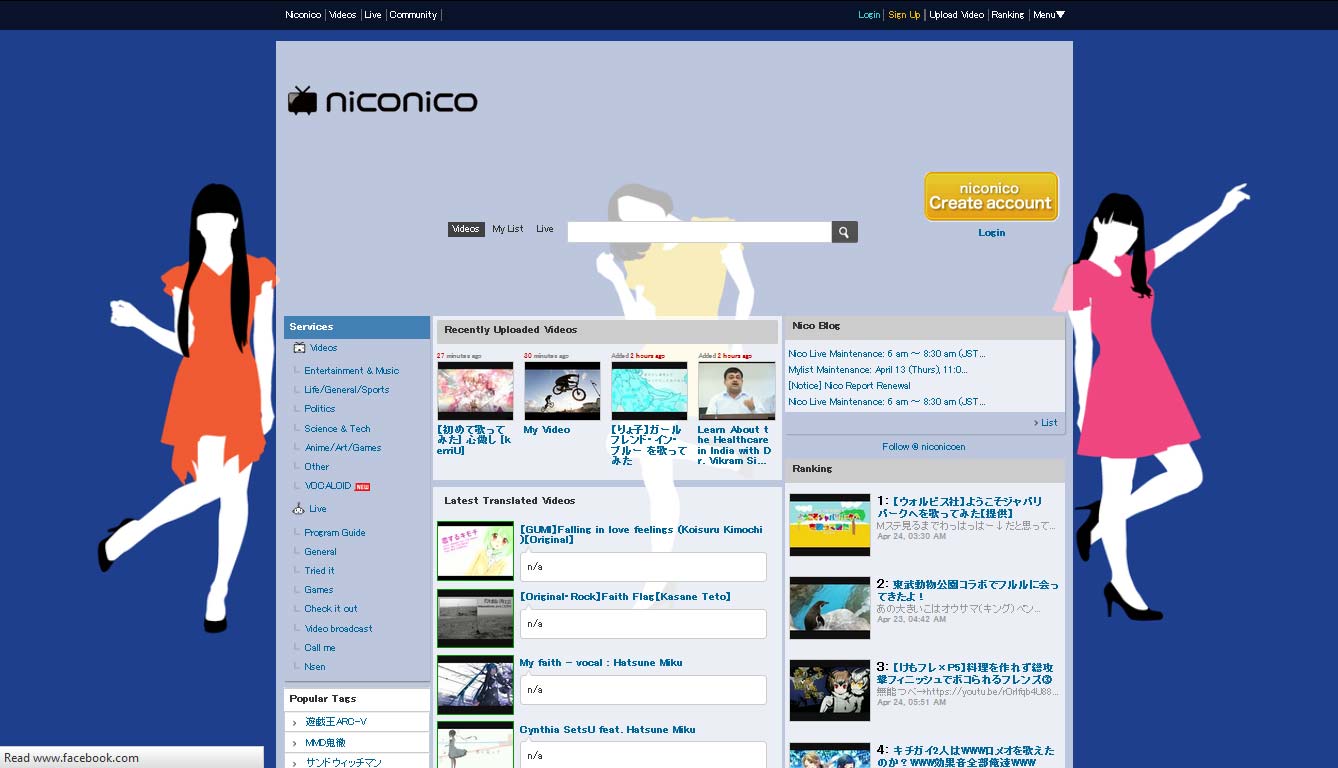Click Login in the top bar
Image resolution: width=1338 pixels, height=768 pixels.
coord(869,15)
